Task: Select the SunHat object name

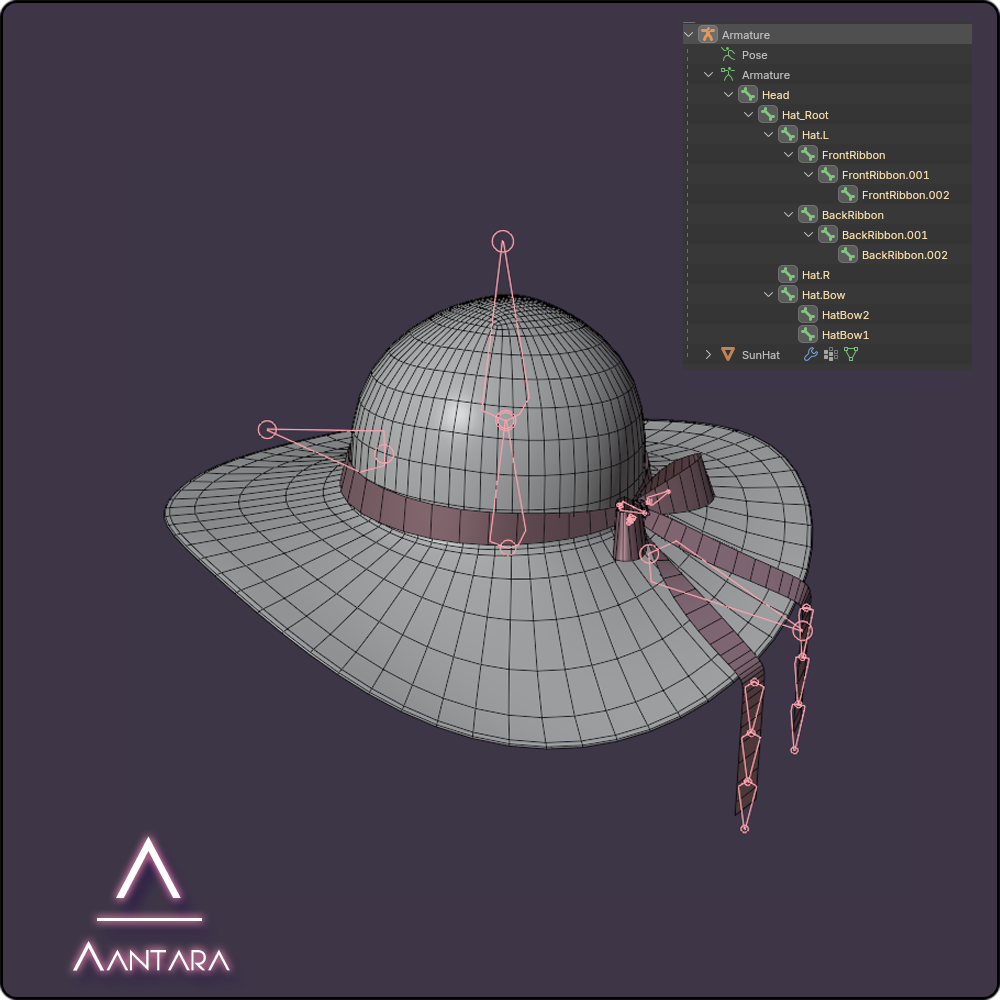Action: point(760,355)
